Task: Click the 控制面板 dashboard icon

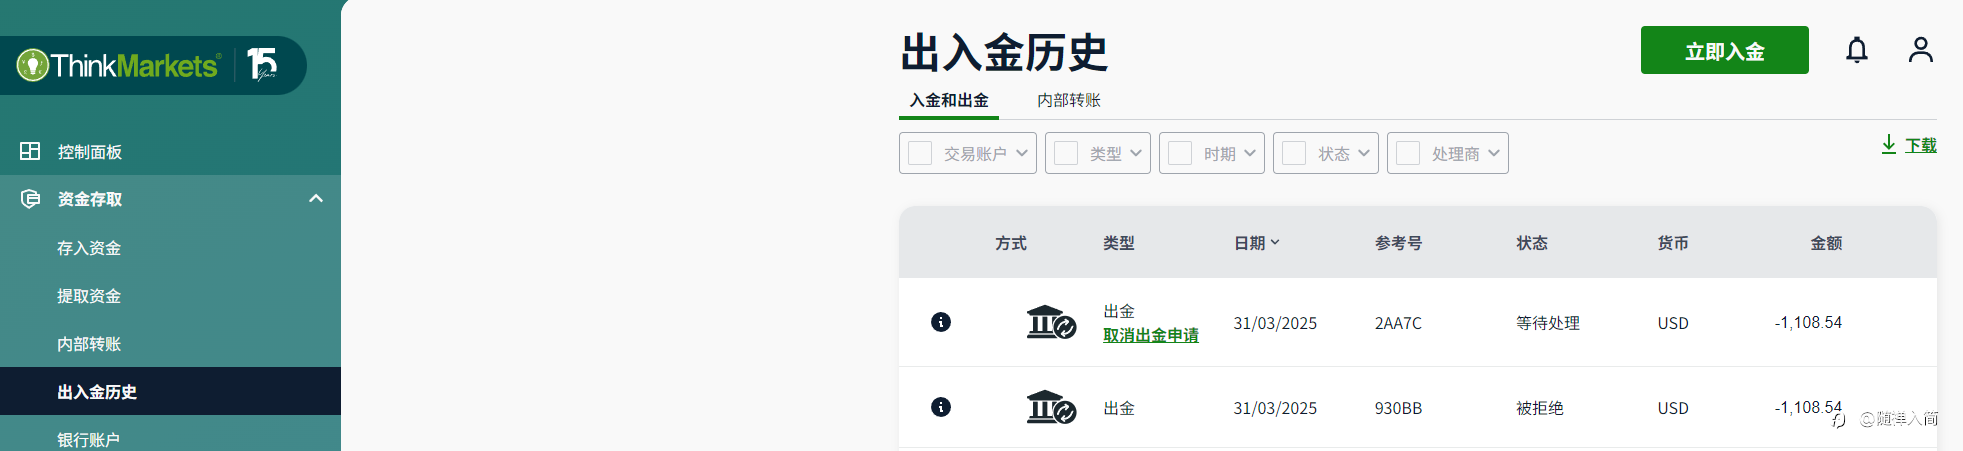Action: 30,151
